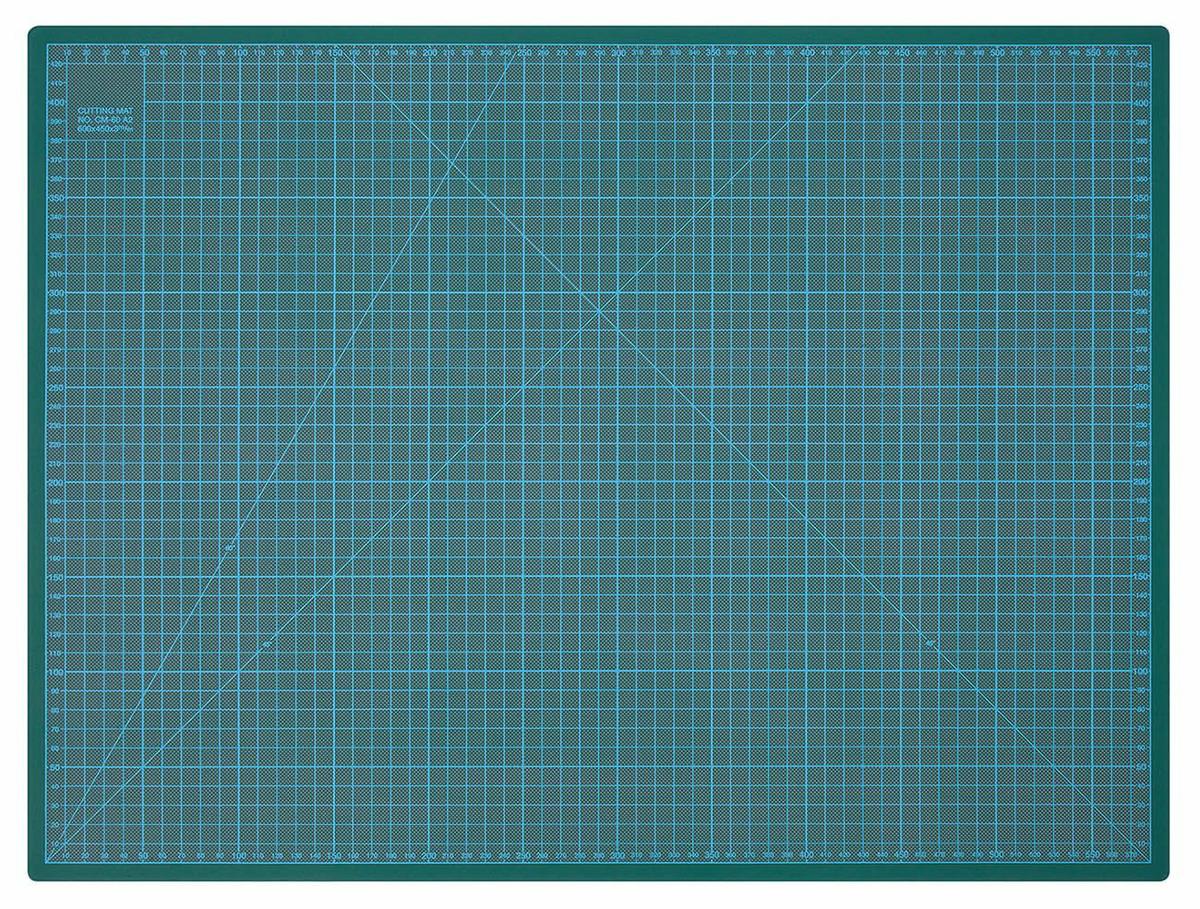Click the 150 mark on the left scale

tap(56, 576)
